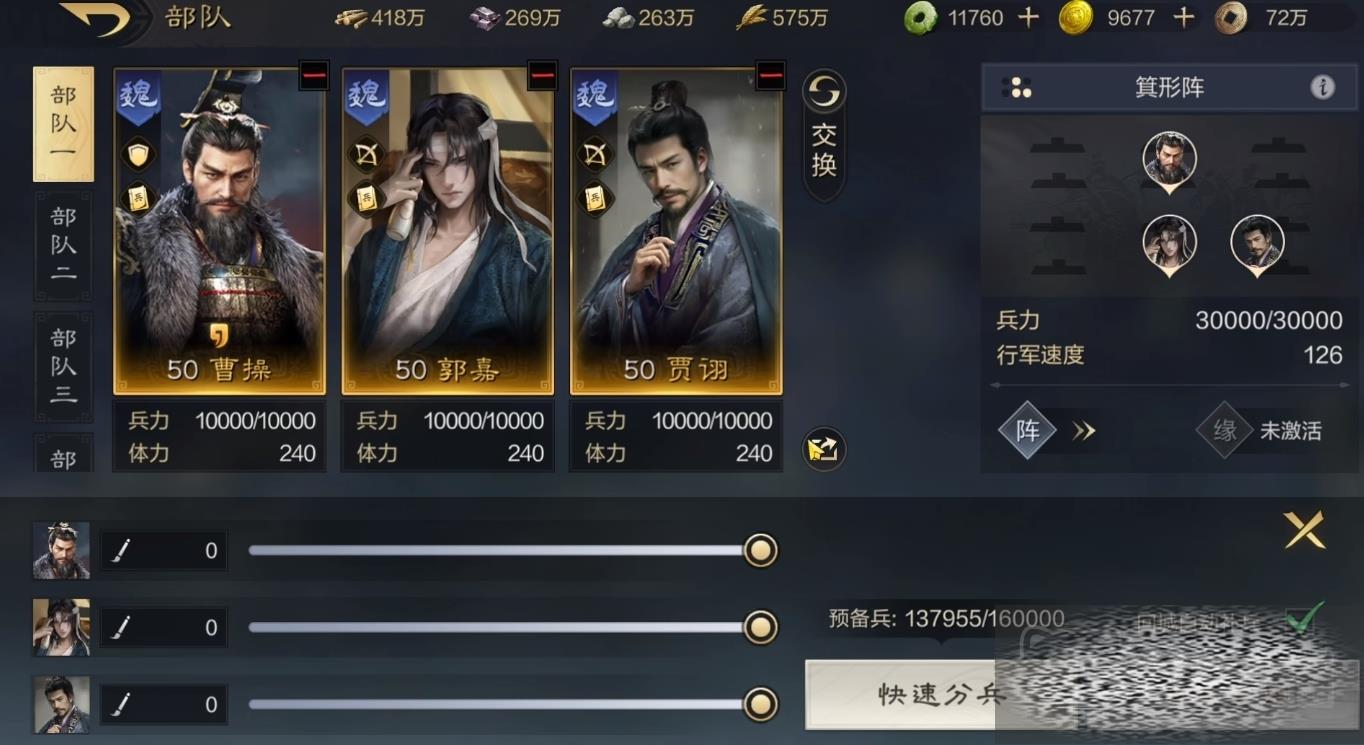
Task: Remove 曹操 with the red minus icon
Action: [x=314, y=76]
